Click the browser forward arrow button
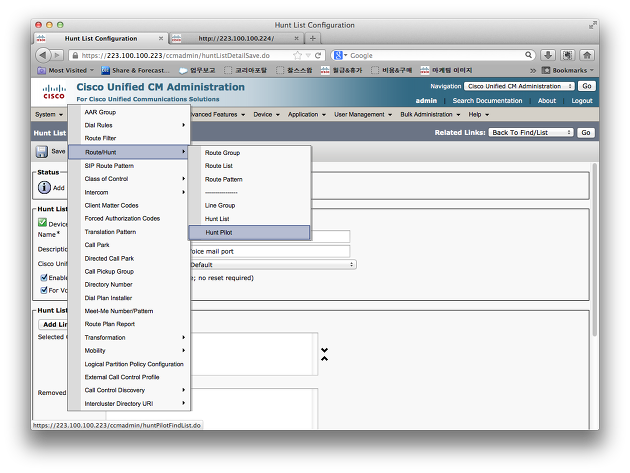The image size is (630, 473). coord(57,55)
